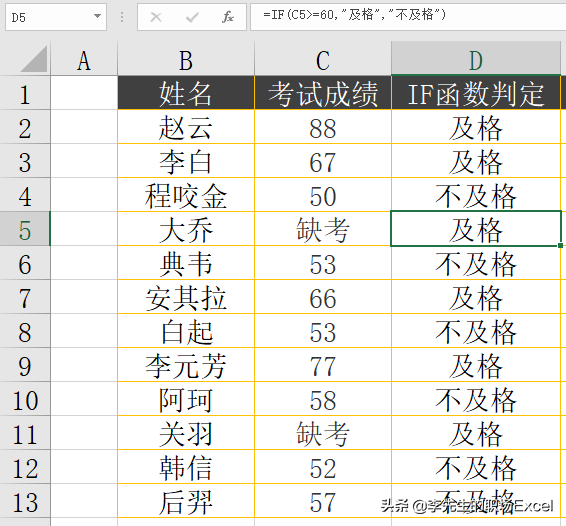Select the cell containing 赵云
The image size is (566, 526).
click(186, 127)
